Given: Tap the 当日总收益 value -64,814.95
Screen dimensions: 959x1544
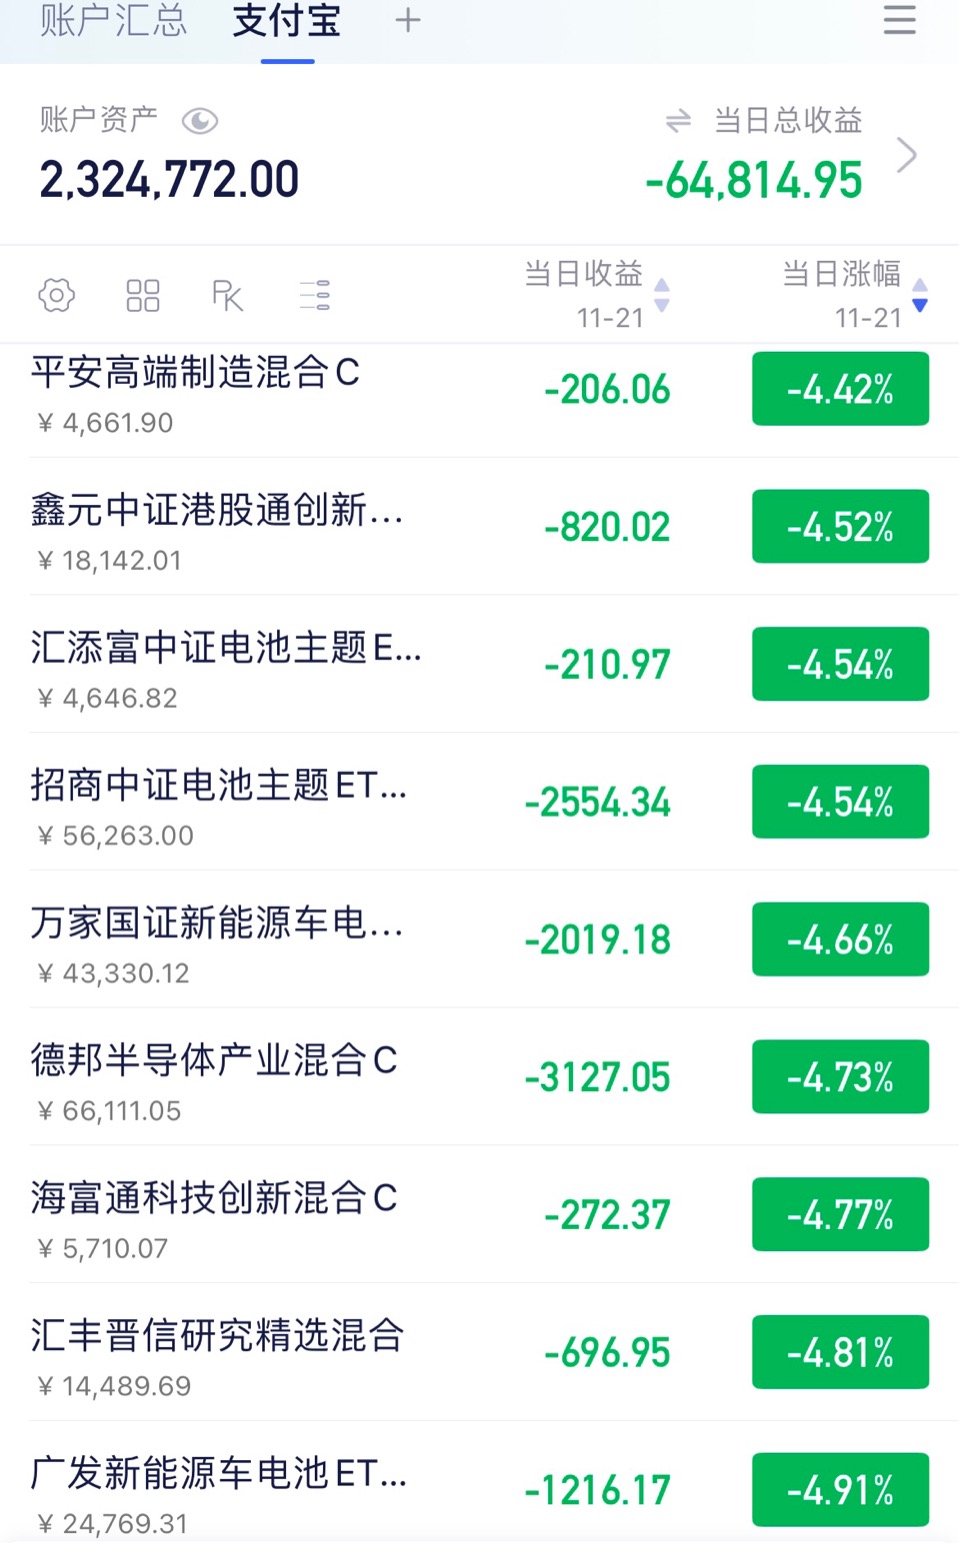Looking at the screenshot, I should pos(754,181).
